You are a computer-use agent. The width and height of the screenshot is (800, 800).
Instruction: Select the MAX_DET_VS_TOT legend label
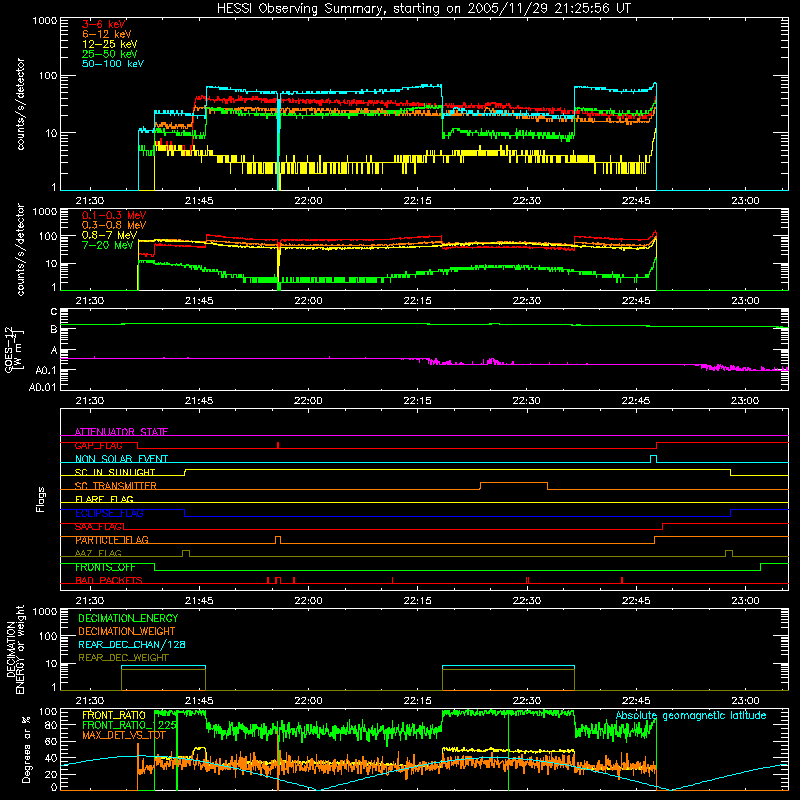pos(123,736)
